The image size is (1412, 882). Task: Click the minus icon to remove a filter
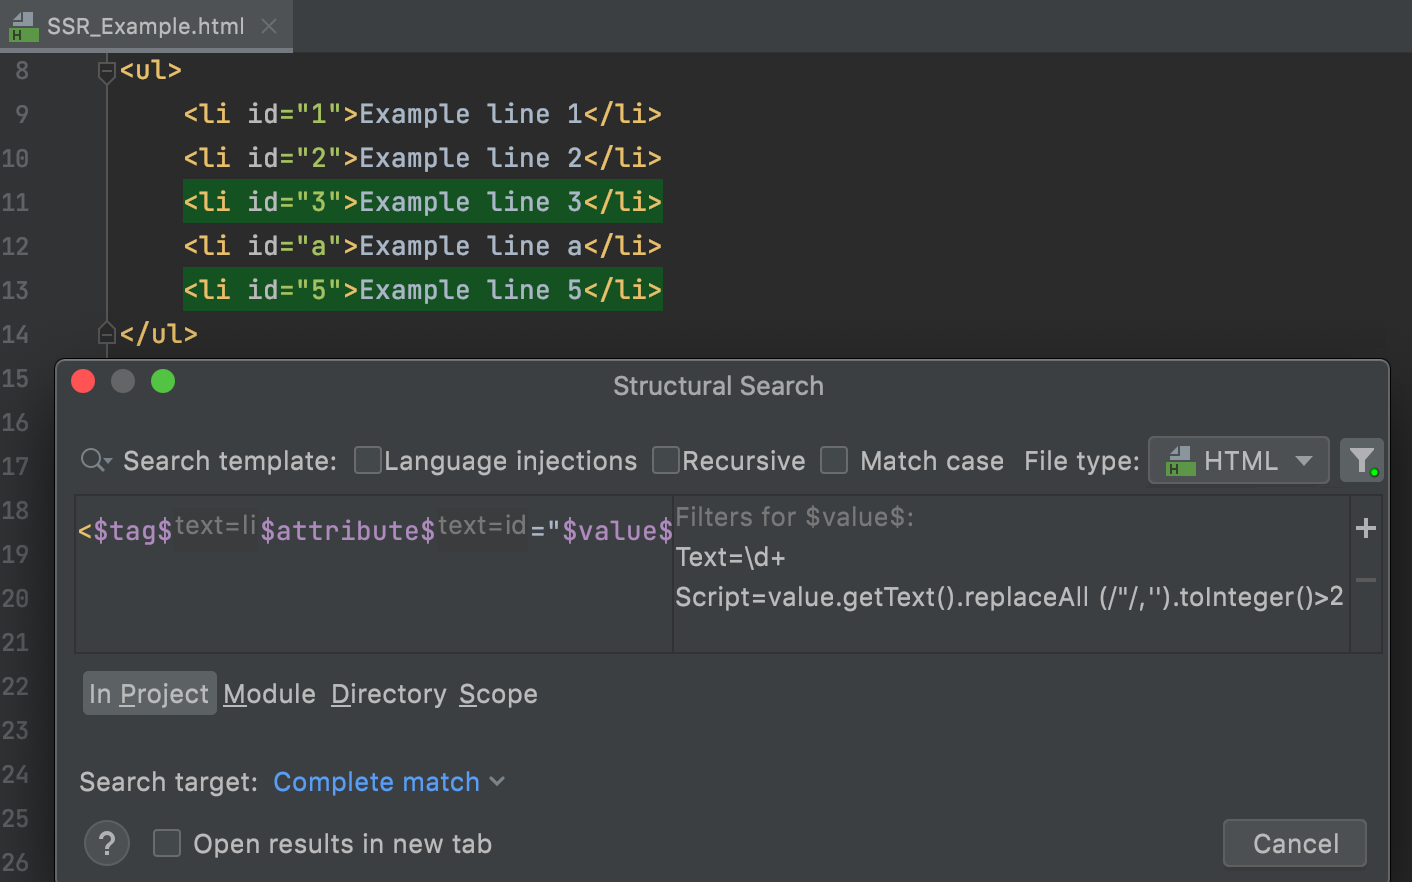click(x=1365, y=578)
